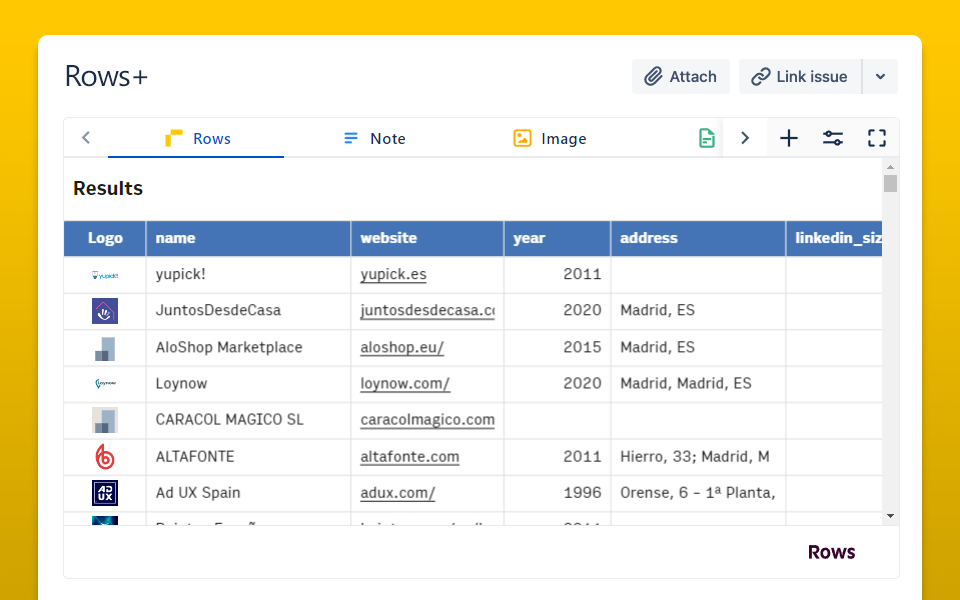
Task: Open the adux.com/ link
Action: (x=397, y=493)
